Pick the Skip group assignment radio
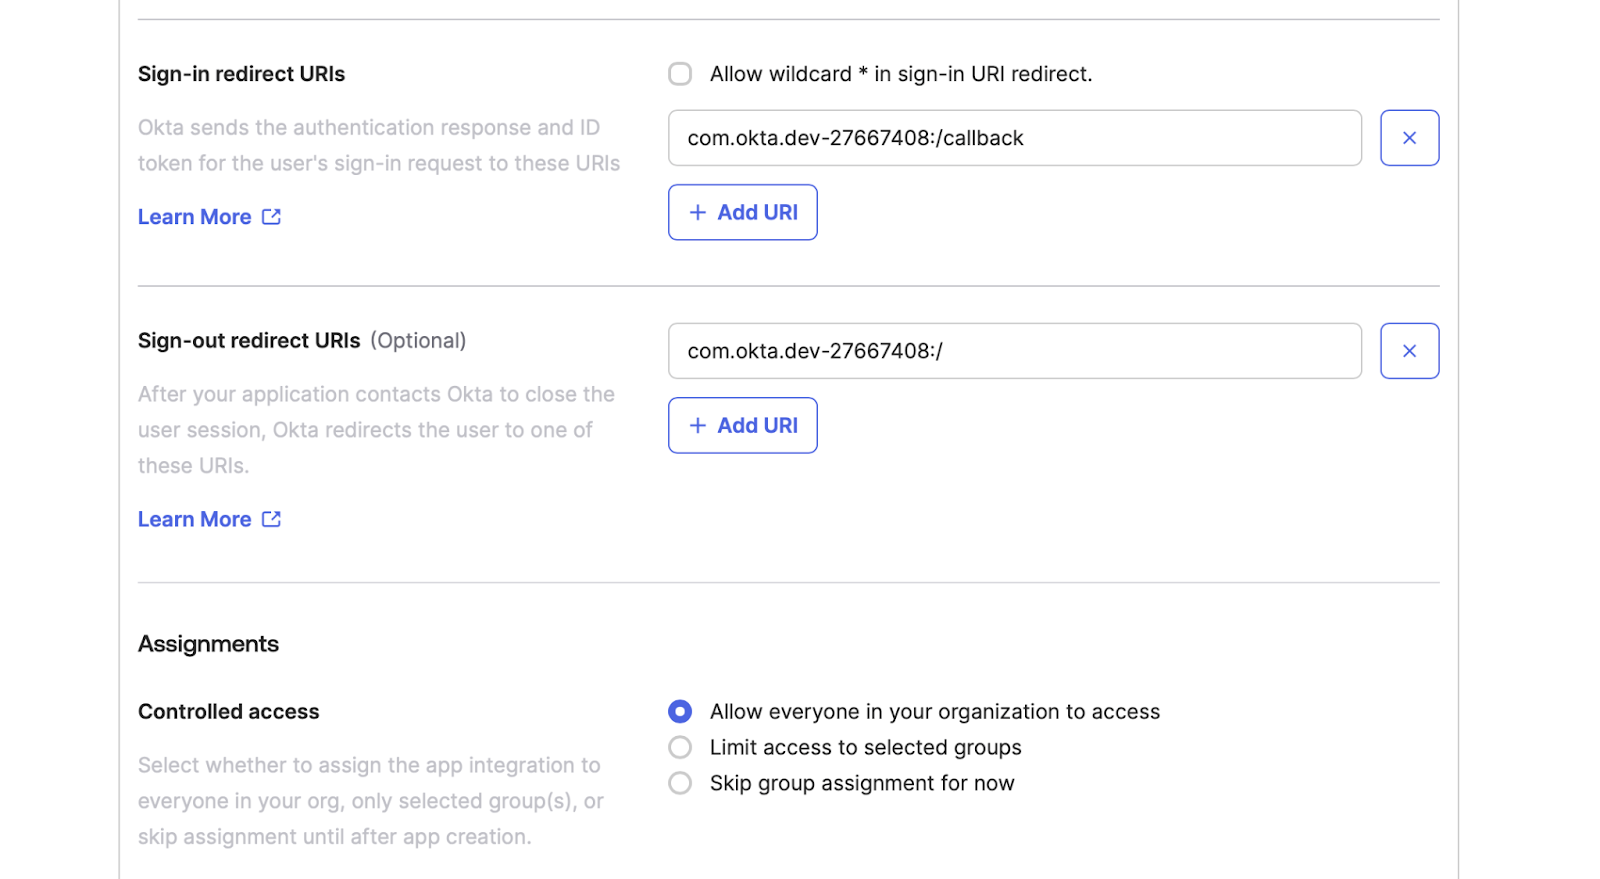 click(680, 783)
